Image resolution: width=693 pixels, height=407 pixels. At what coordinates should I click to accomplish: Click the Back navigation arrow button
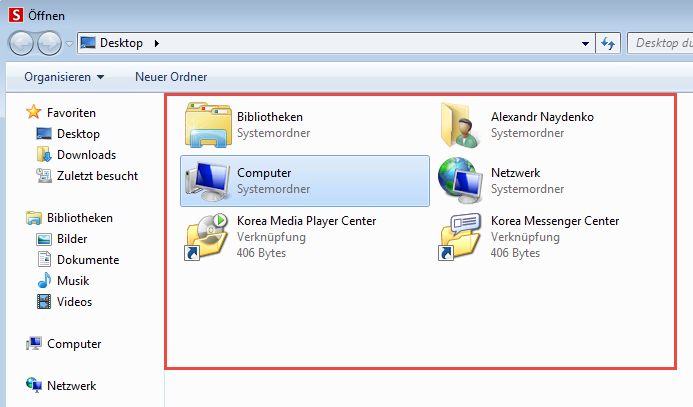21,43
